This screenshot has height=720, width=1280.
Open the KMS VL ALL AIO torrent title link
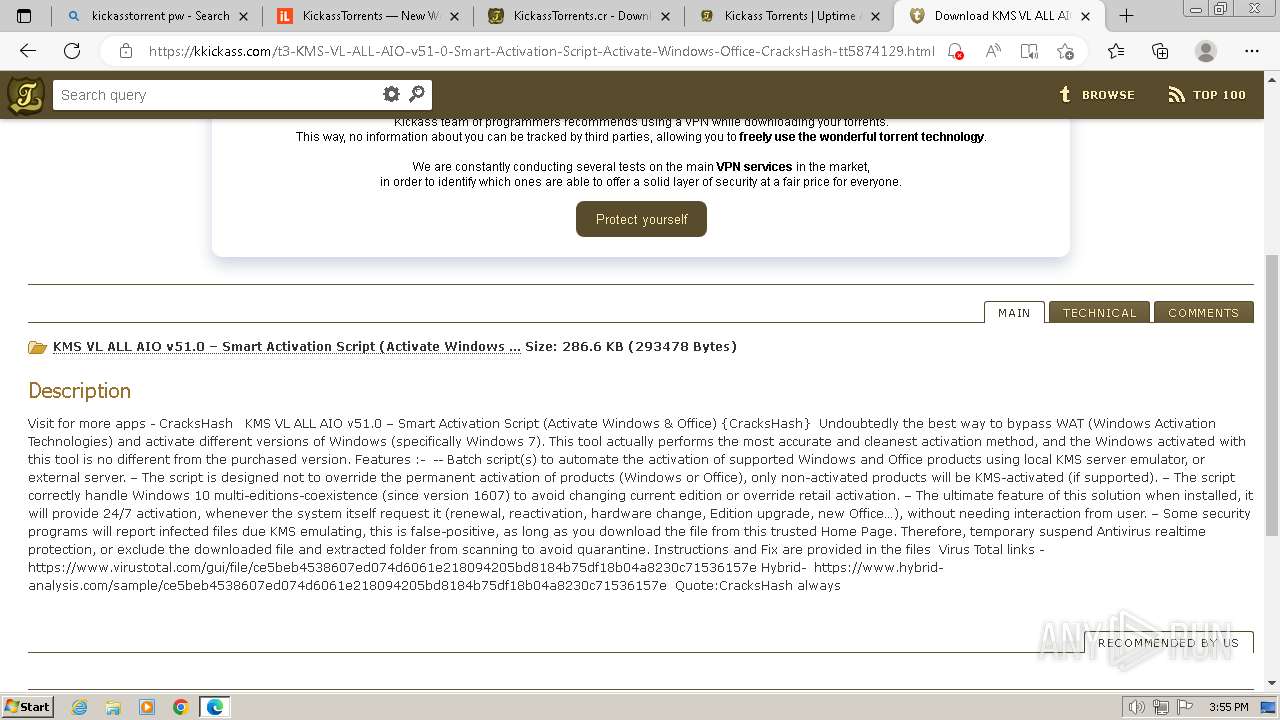[x=287, y=347]
